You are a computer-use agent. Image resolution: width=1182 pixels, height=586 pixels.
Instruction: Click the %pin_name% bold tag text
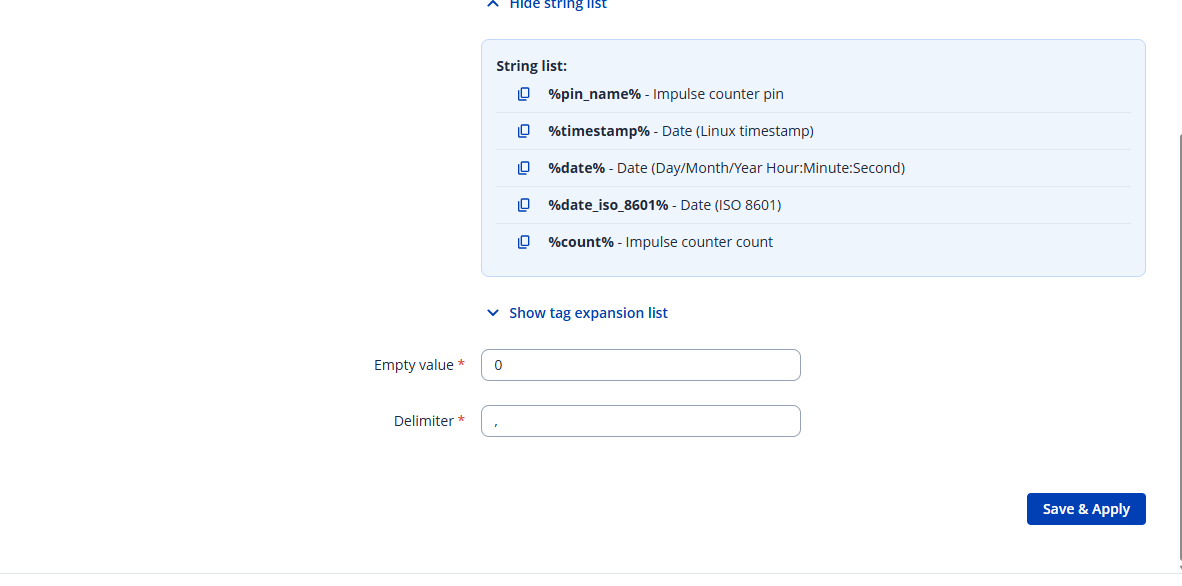(x=594, y=94)
